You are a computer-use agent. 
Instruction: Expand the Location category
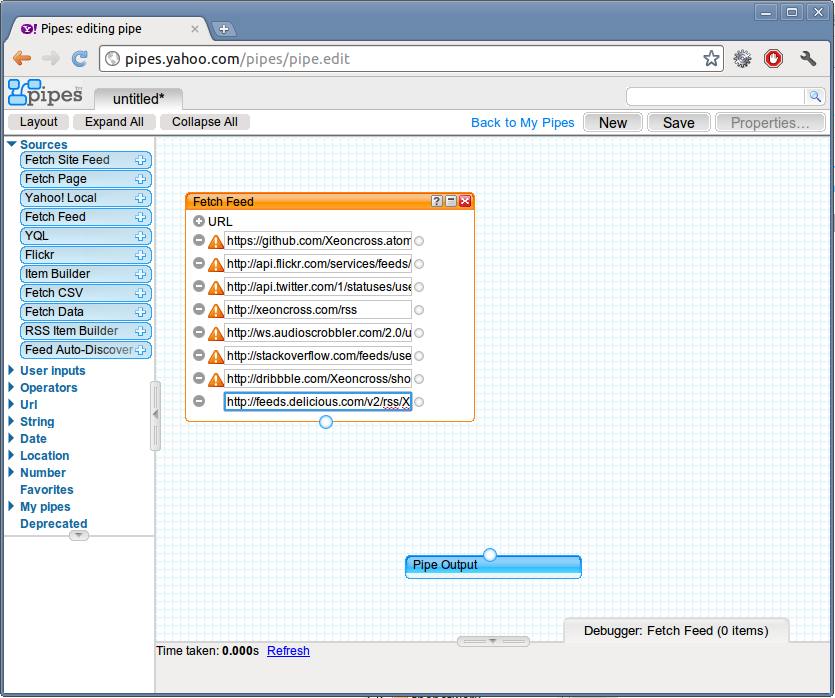11,455
